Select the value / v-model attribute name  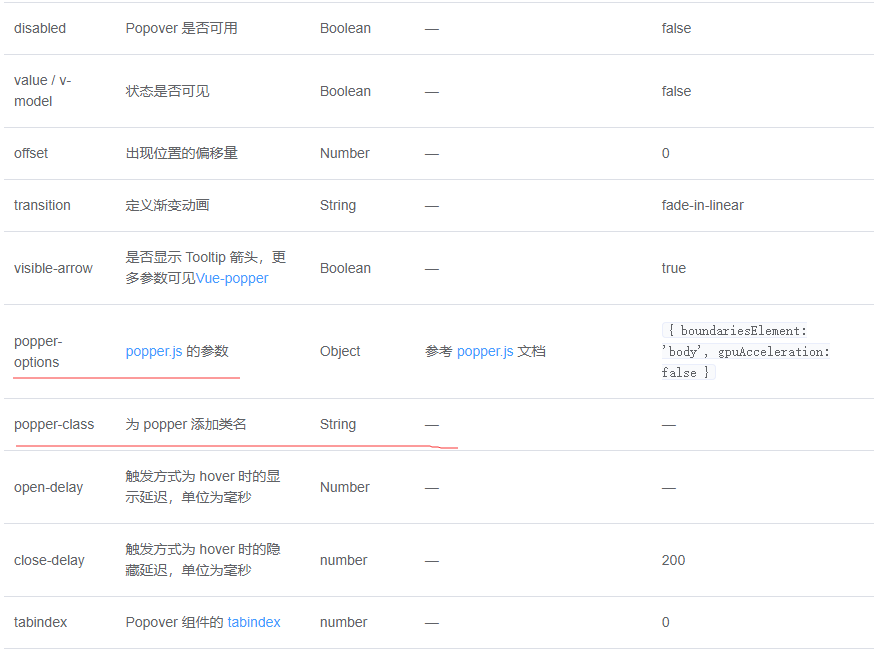[x=41, y=91]
